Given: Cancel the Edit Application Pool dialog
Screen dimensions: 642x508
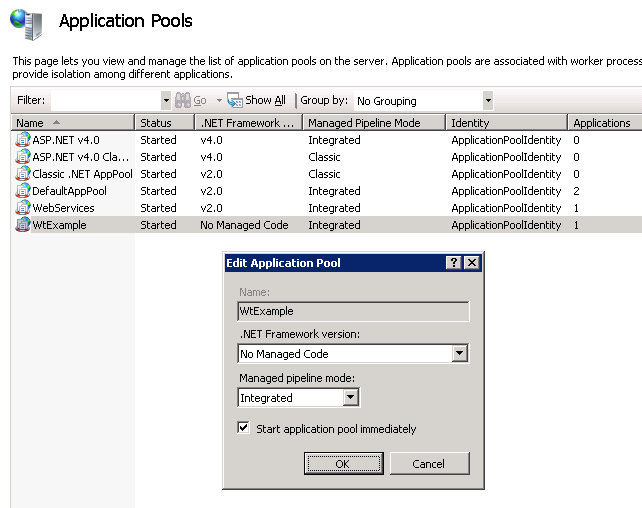Looking at the screenshot, I should point(428,463).
